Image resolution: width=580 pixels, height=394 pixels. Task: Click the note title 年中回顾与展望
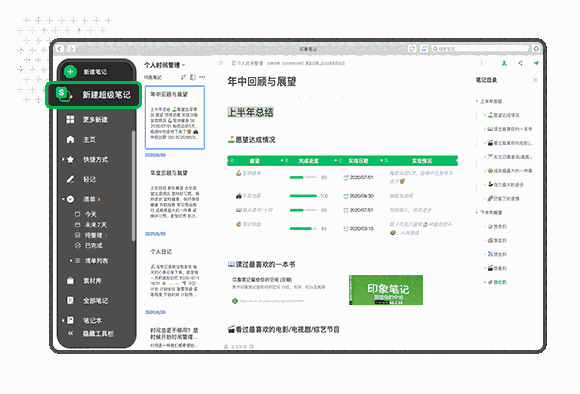(x=262, y=81)
